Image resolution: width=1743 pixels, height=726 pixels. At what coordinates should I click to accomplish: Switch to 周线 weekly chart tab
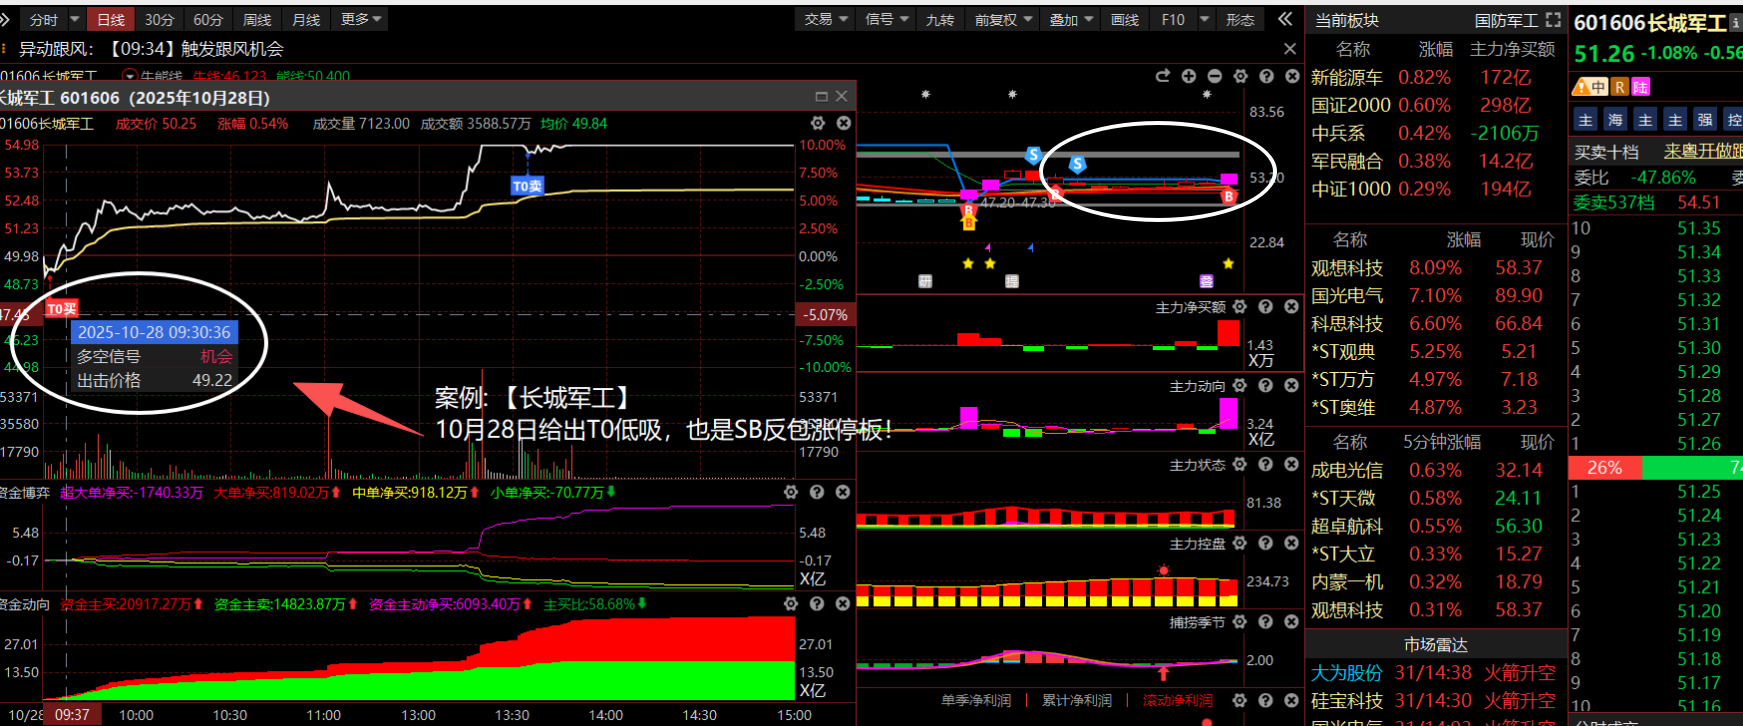[257, 19]
